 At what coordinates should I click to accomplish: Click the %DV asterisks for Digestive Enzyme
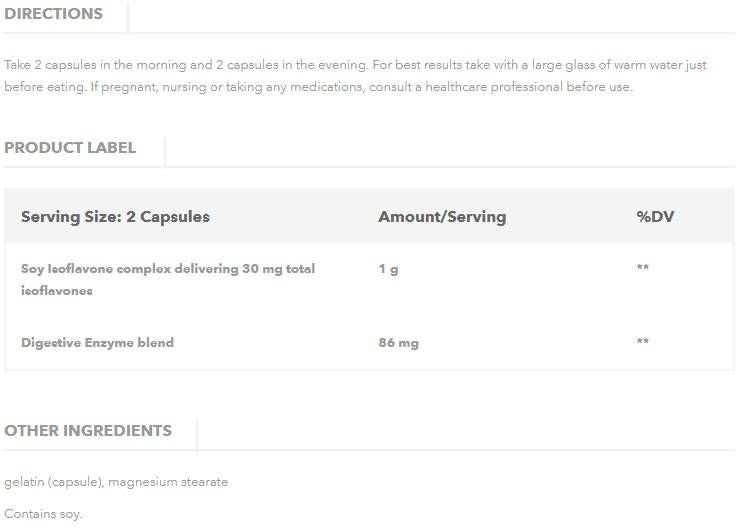643,343
